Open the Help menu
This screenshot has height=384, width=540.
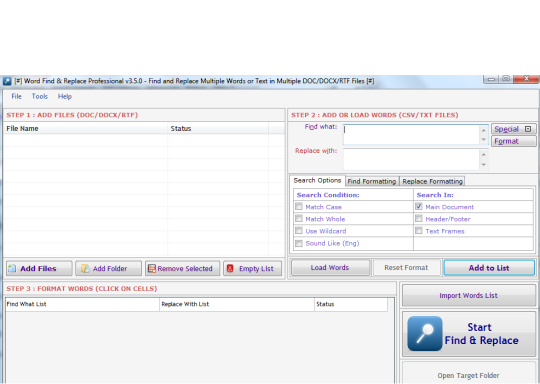click(x=65, y=96)
